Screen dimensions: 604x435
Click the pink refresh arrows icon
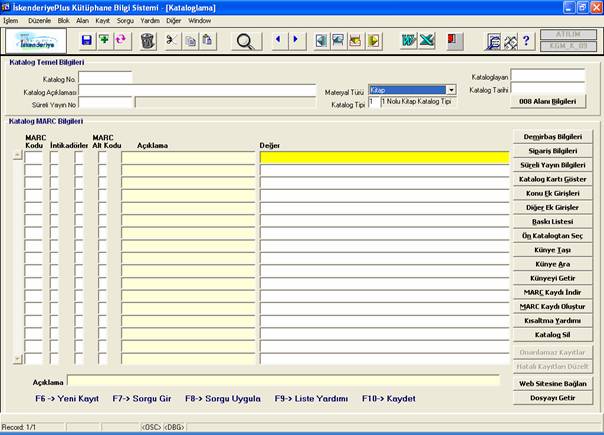pos(121,40)
